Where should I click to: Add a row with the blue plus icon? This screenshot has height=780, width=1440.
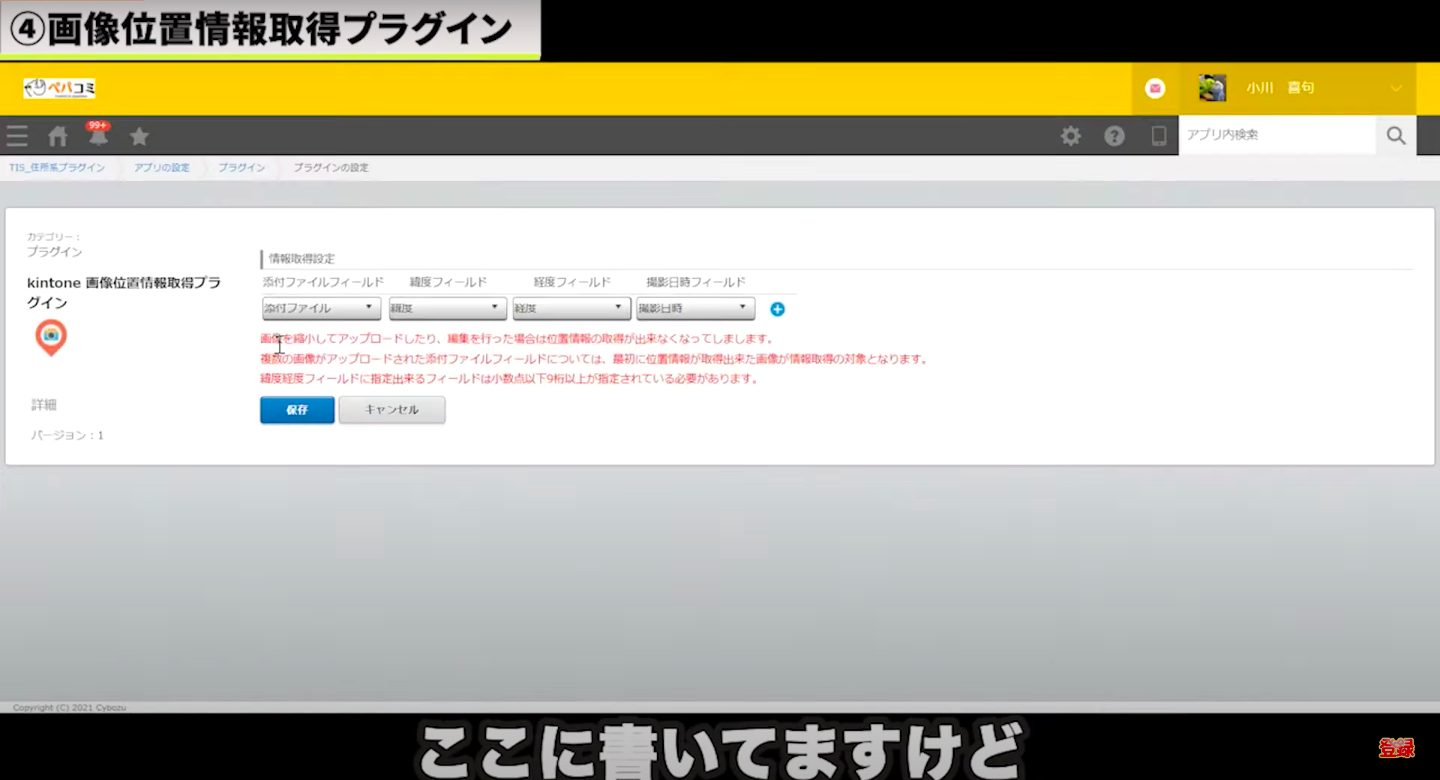point(777,309)
